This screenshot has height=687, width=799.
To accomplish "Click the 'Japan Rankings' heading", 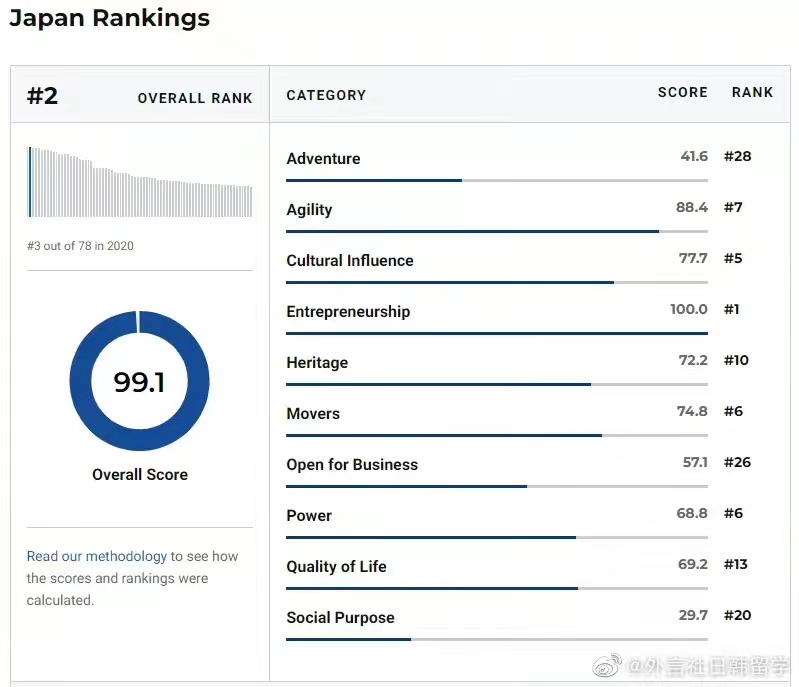I will (110, 18).
